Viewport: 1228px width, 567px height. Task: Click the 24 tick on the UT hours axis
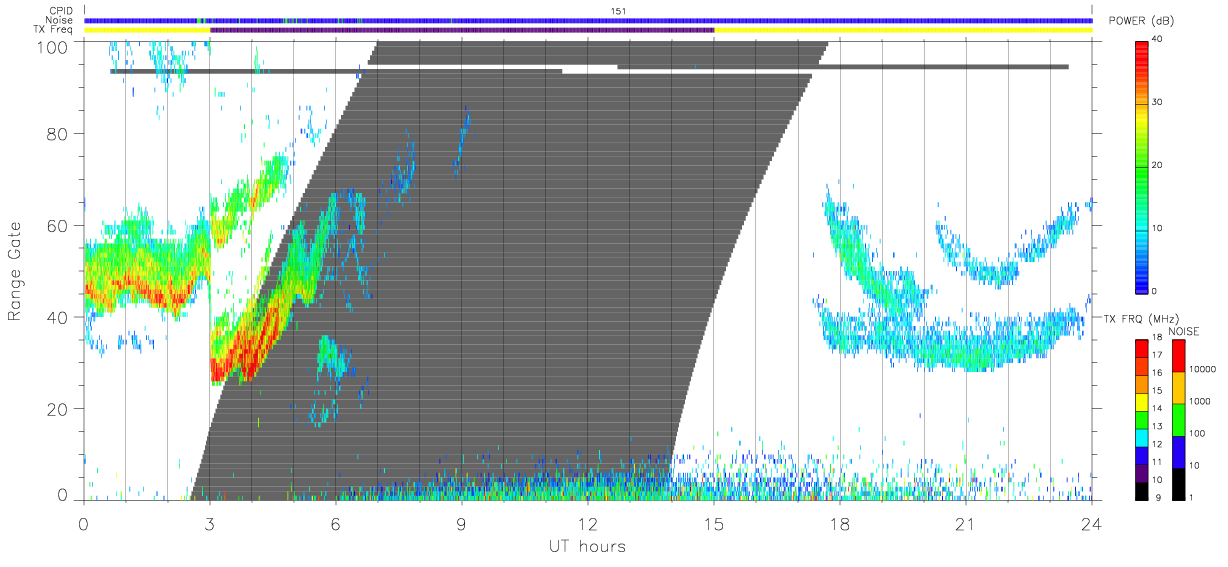[1091, 523]
